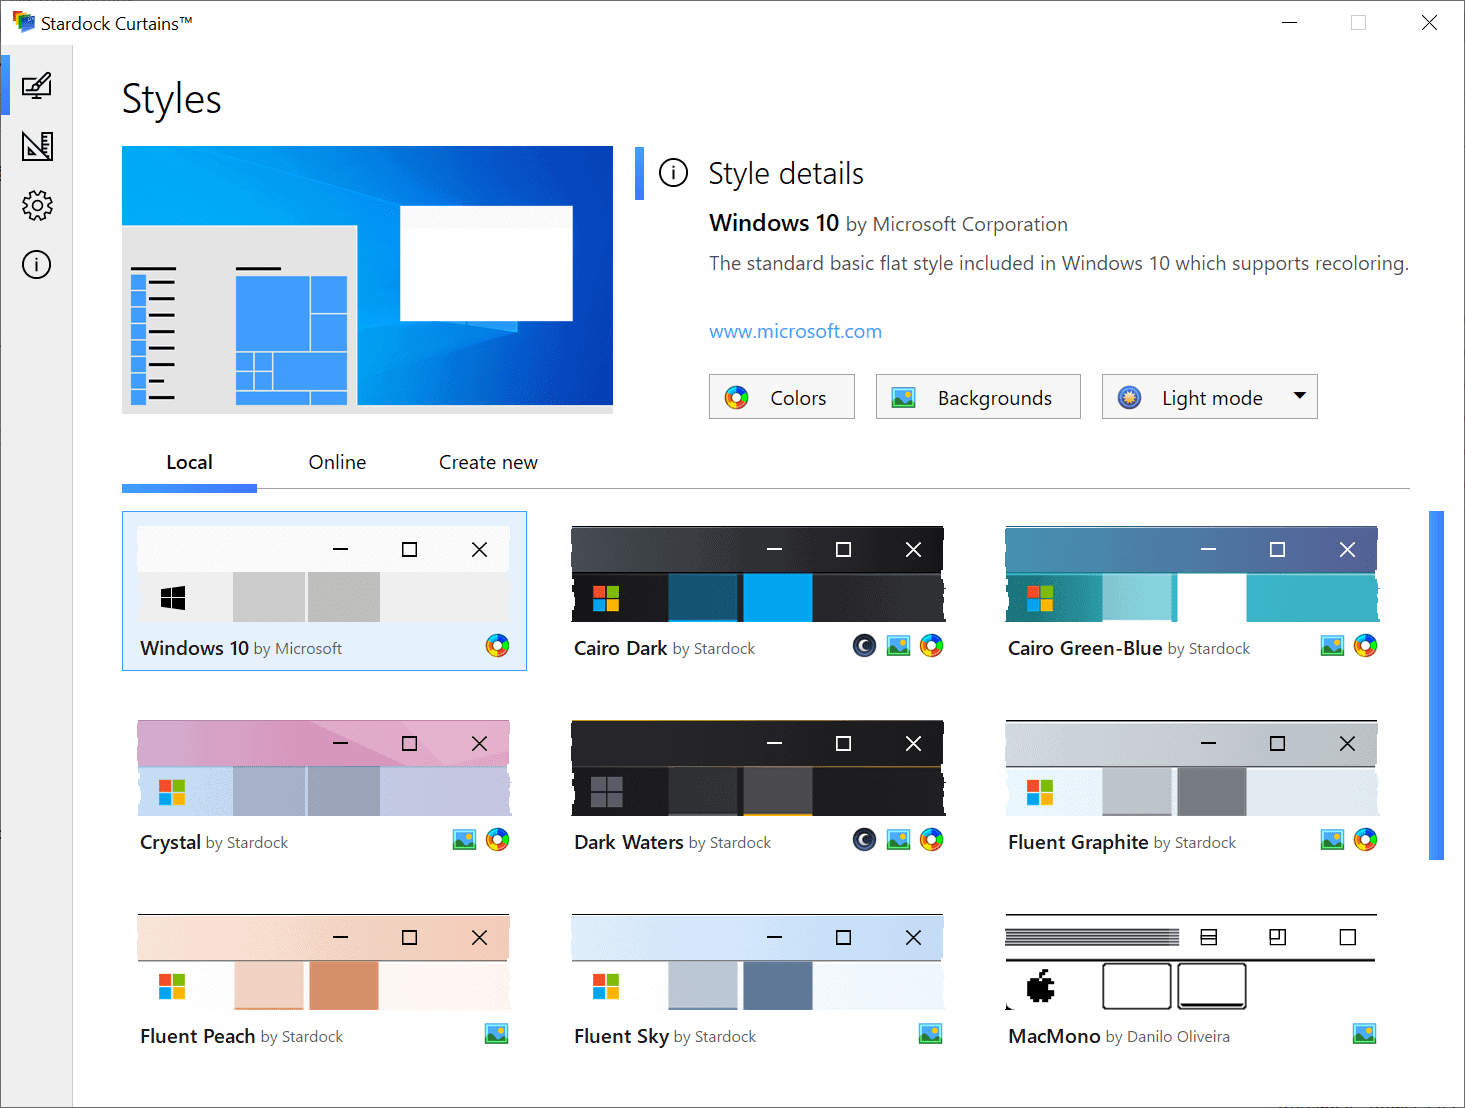Click the 'MacMono' style name text
This screenshot has height=1108, width=1465.
point(1054,1036)
